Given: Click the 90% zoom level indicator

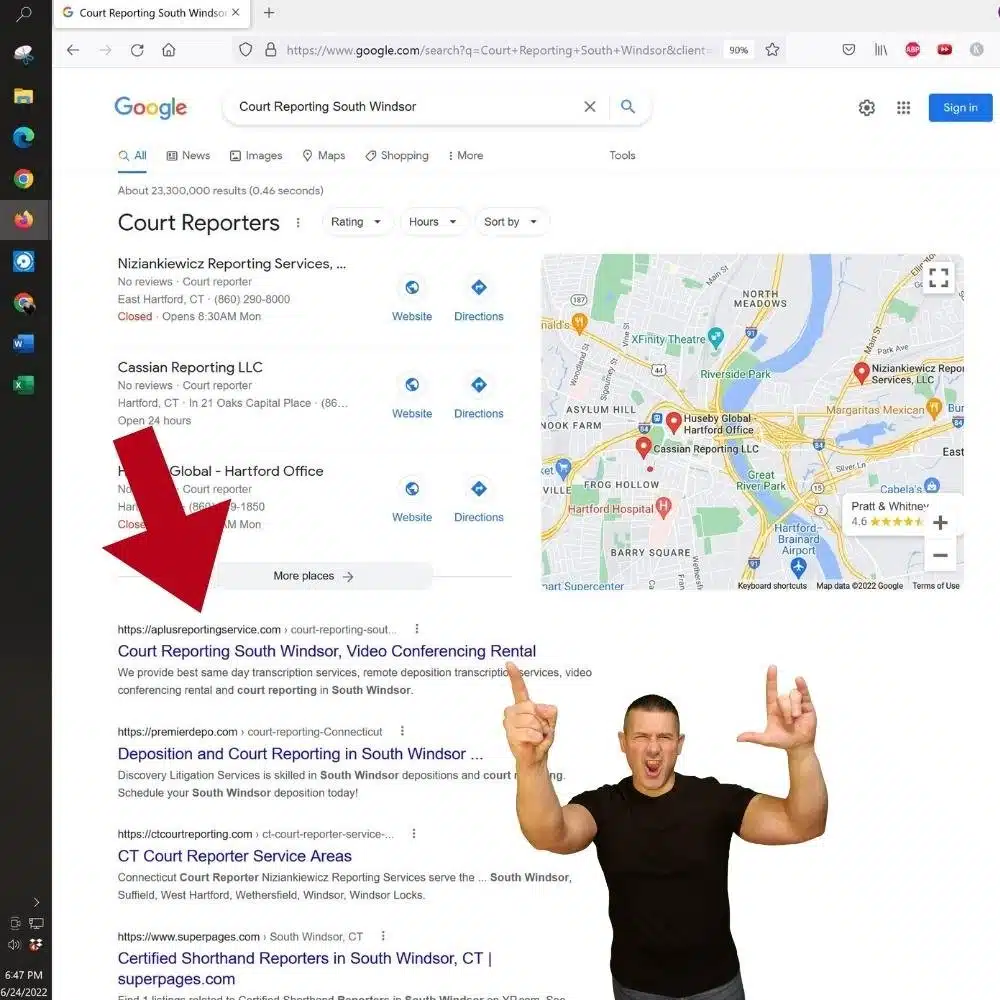Looking at the screenshot, I should 739,50.
